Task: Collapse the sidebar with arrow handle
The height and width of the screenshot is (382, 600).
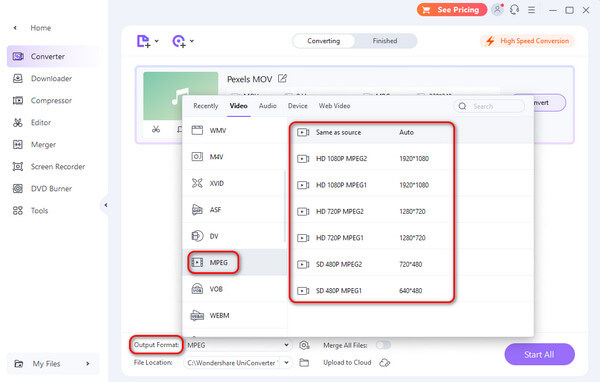Action: pyautogui.click(x=105, y=205)
